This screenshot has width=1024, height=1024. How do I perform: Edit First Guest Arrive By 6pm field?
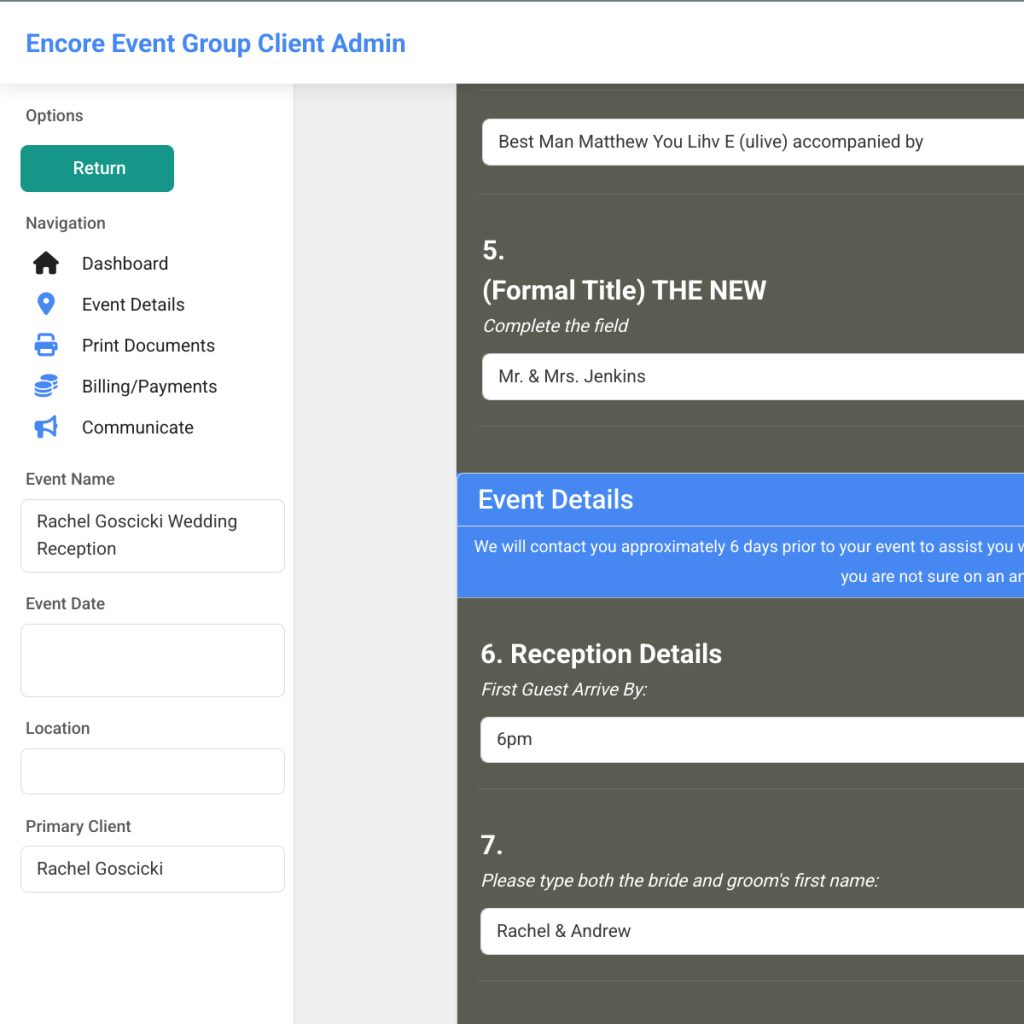pyautogui.click(x=752, y=740)
